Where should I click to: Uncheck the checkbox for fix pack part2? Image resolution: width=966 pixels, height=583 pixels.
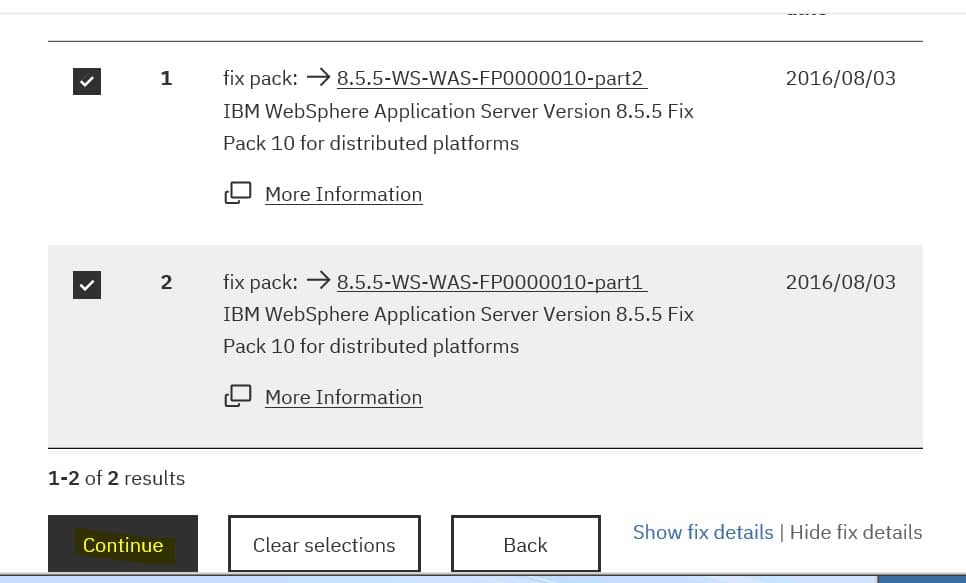click(x=87, y=81)
